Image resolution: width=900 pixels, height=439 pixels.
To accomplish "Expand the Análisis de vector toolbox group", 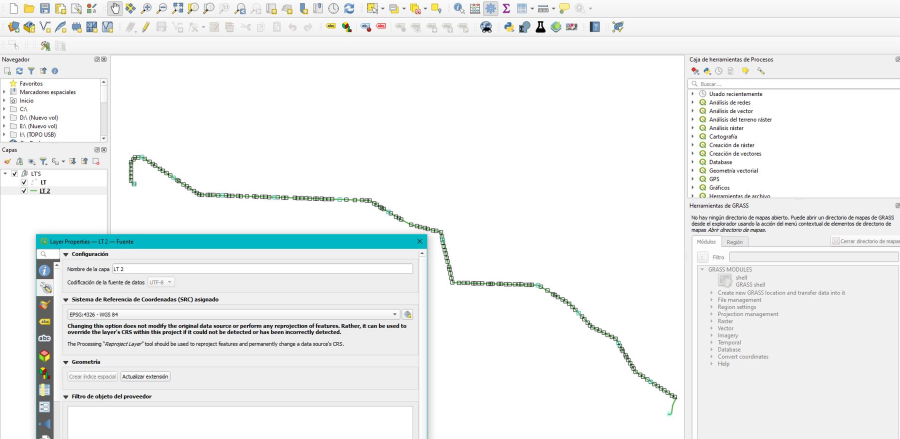I will [692, 111].
